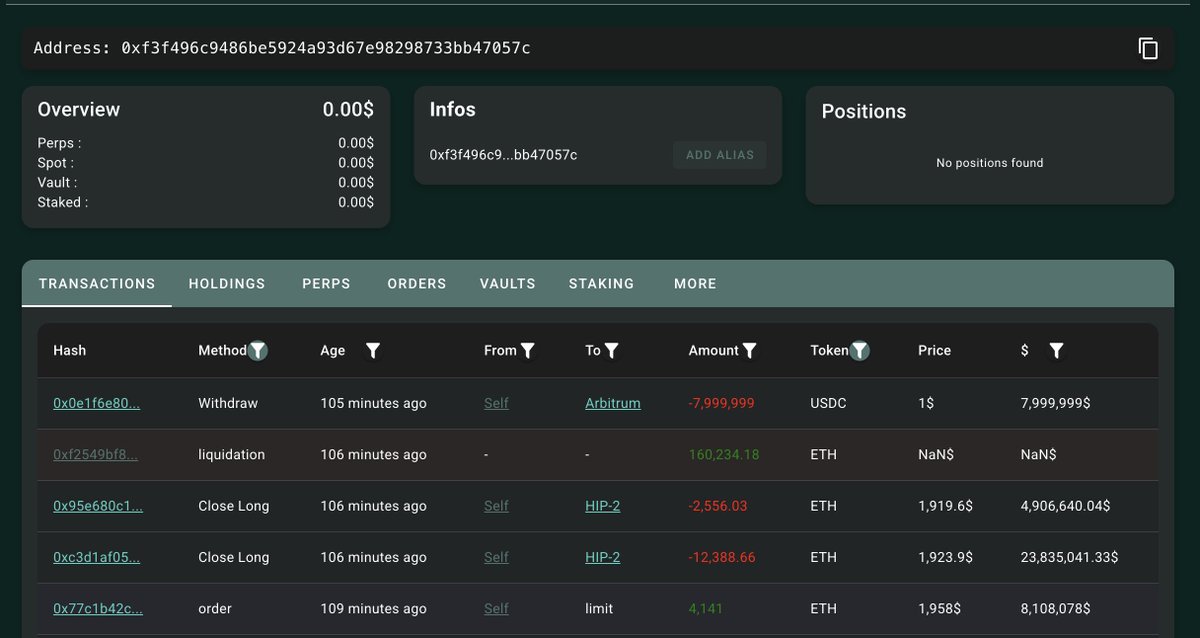Copy the wallet address with the copy icon
Screen dimensions: 1200x638
1148,48
